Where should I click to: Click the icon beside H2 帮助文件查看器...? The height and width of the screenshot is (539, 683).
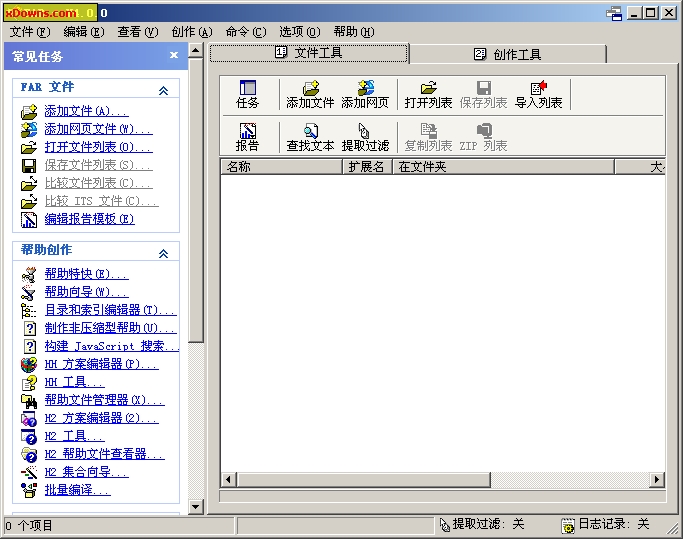click(x=29, y=454)
